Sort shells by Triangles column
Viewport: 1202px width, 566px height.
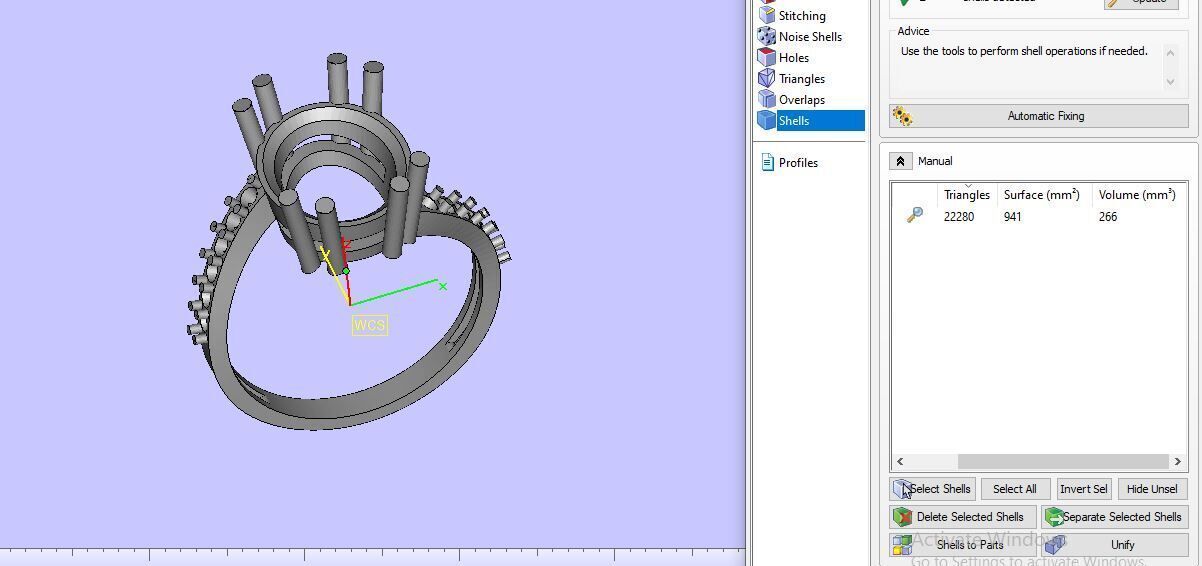pyautogui.click(x=967, y=195)
